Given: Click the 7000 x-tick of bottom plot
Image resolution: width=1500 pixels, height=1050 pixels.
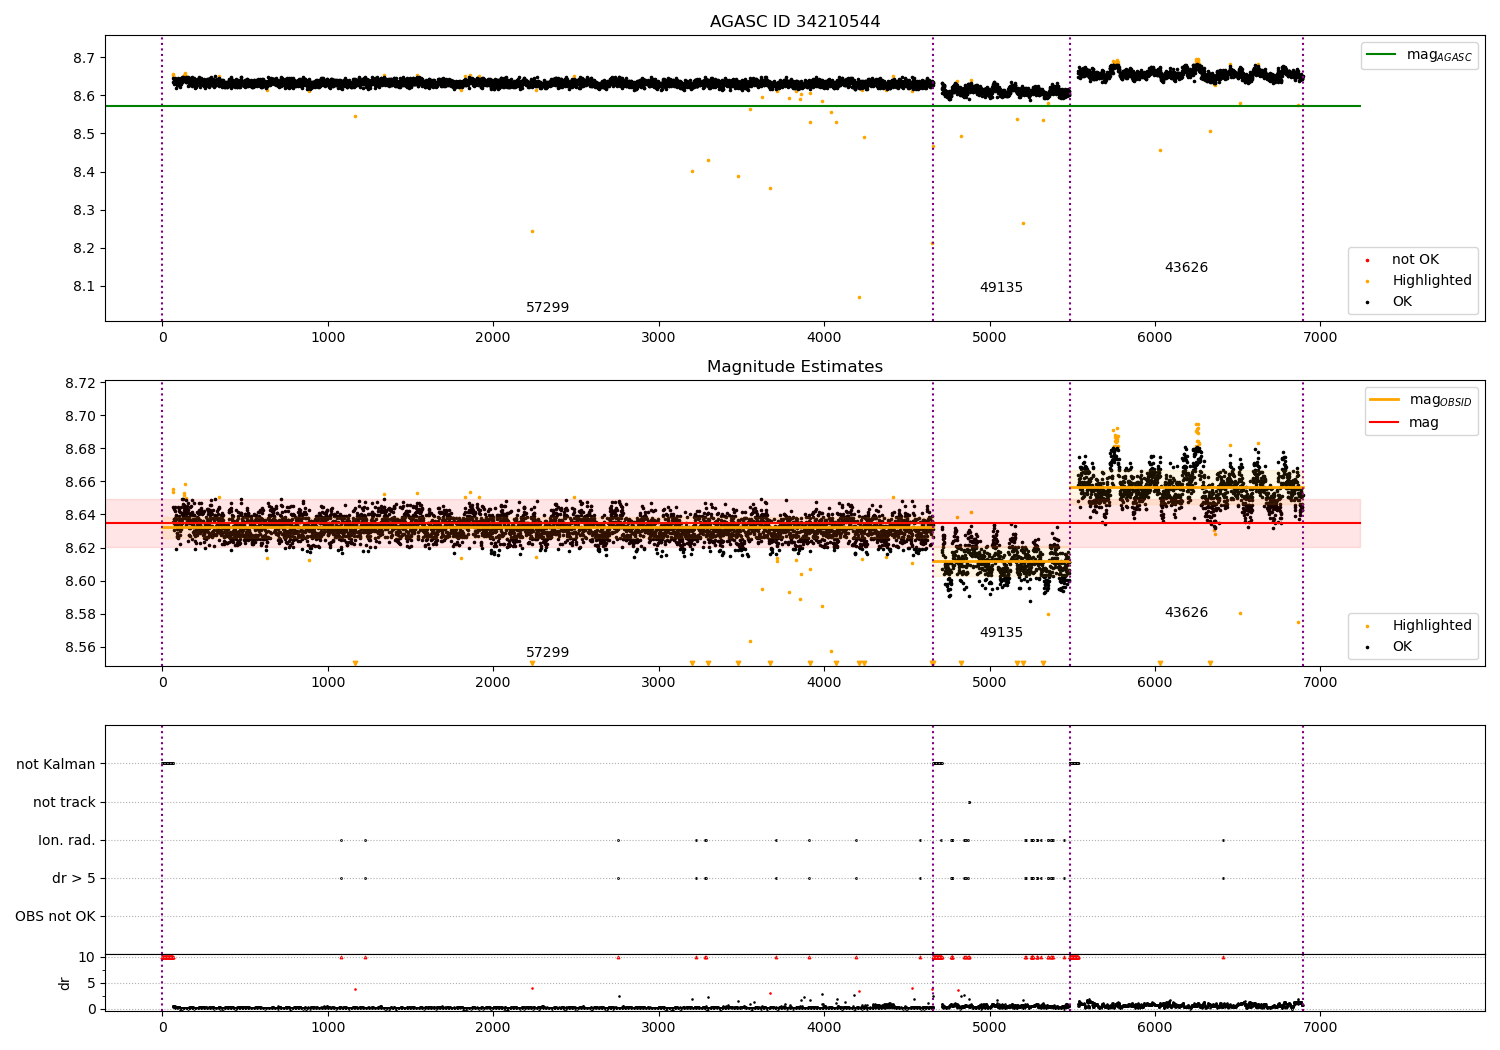Looking at the screenshot, I should [1320, 1028].
